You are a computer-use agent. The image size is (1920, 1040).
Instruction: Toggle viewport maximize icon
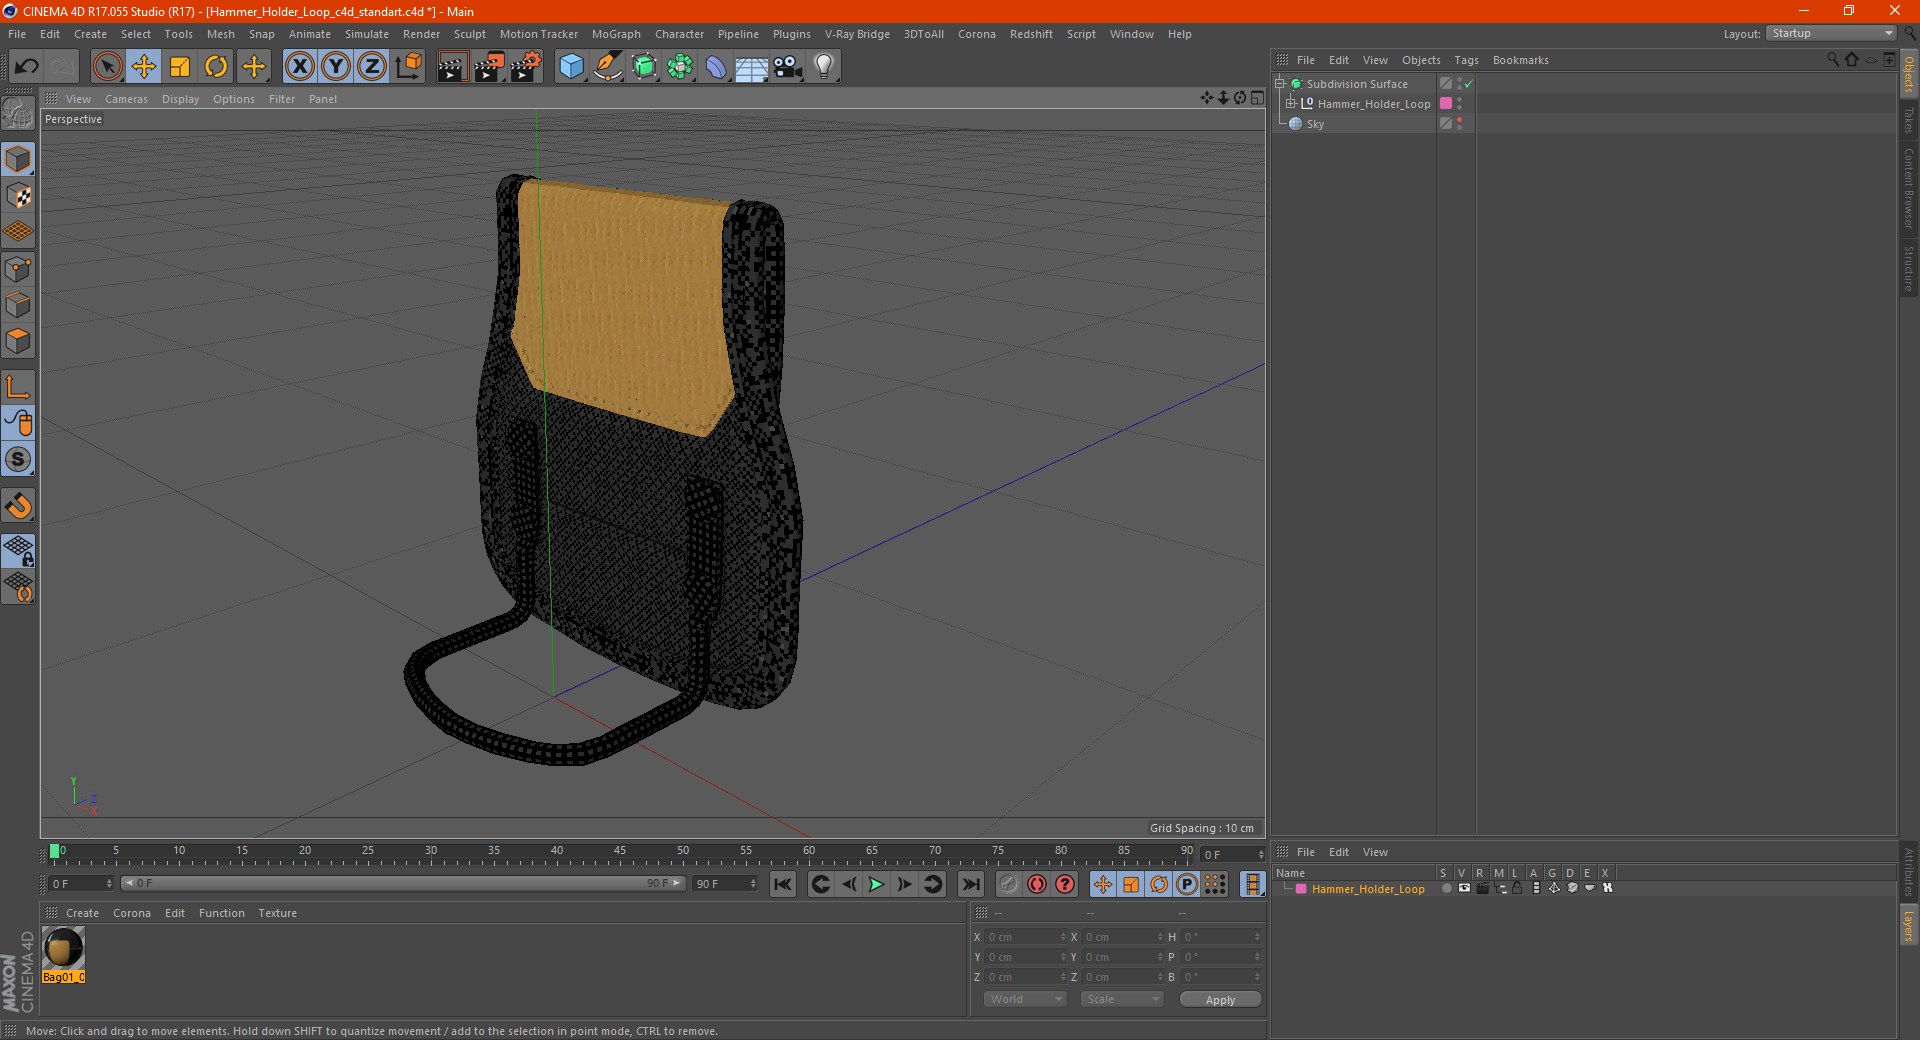1257,98
